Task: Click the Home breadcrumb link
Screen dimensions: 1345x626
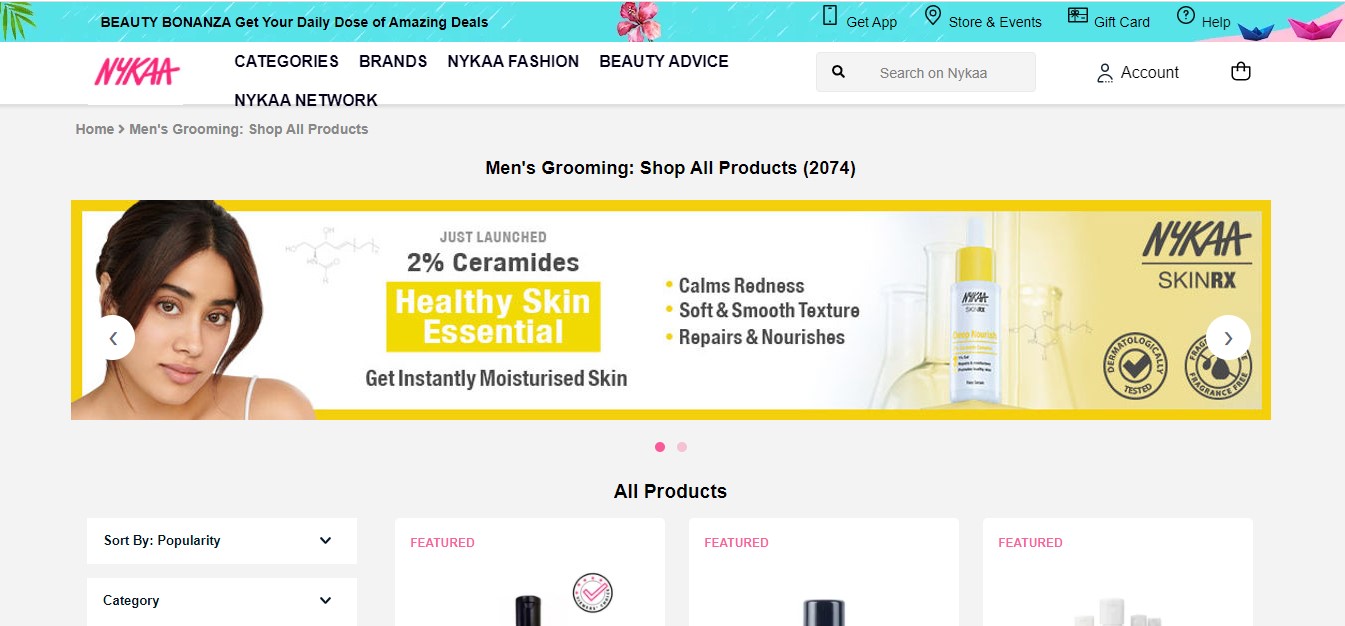Action: point(95,129)
